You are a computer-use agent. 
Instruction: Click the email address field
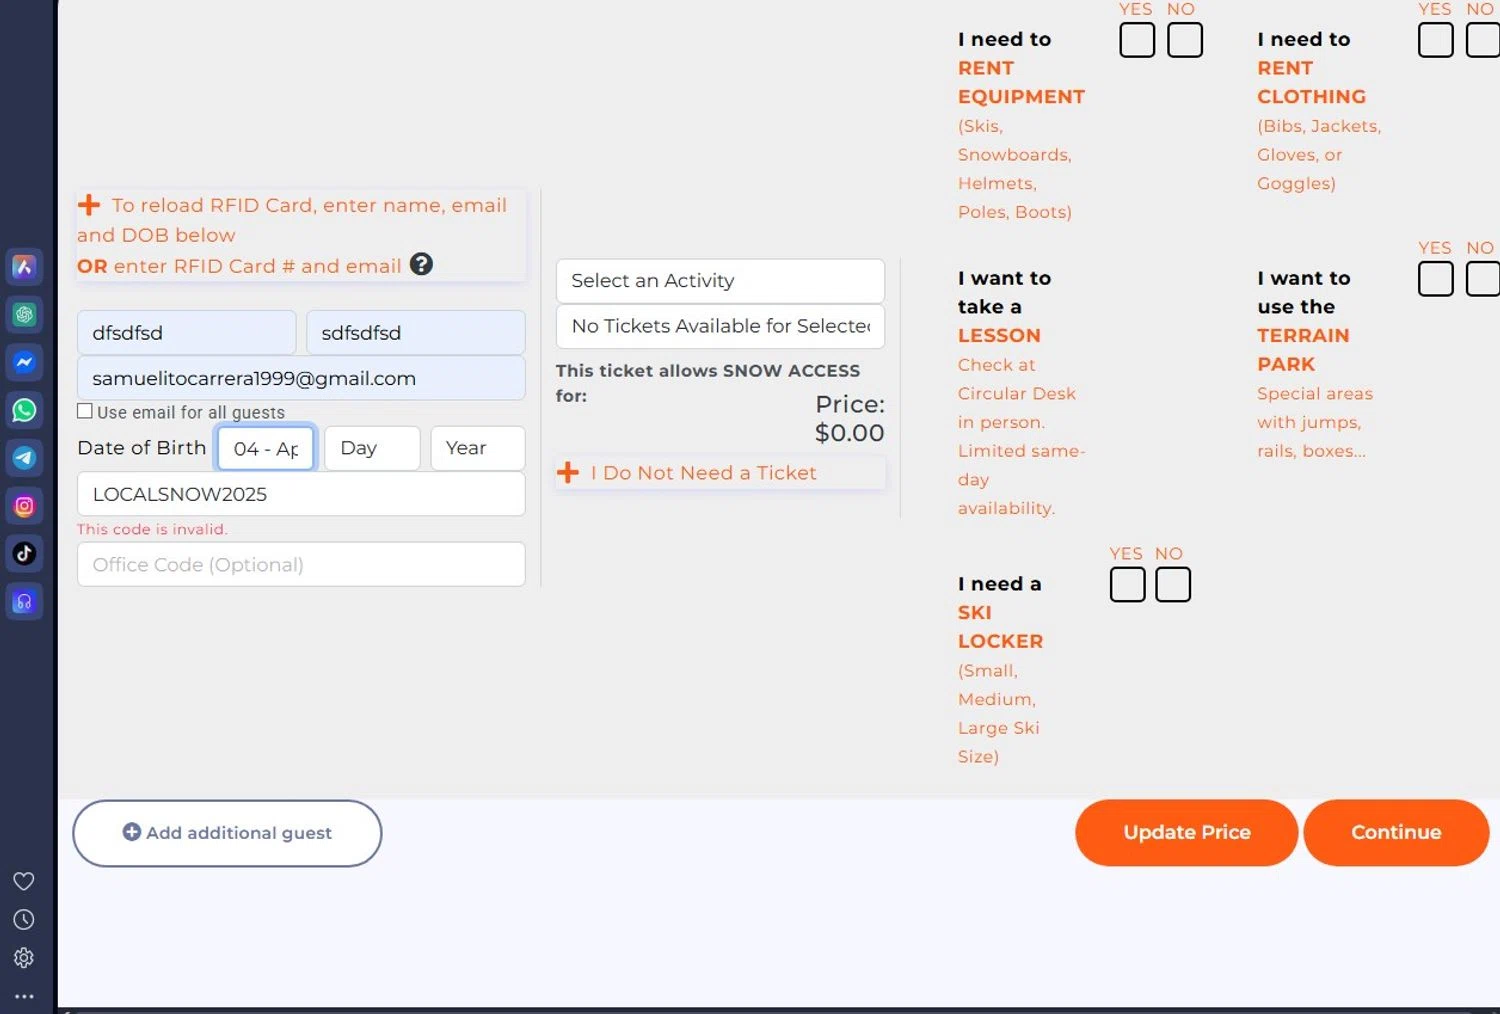[301, 378]
